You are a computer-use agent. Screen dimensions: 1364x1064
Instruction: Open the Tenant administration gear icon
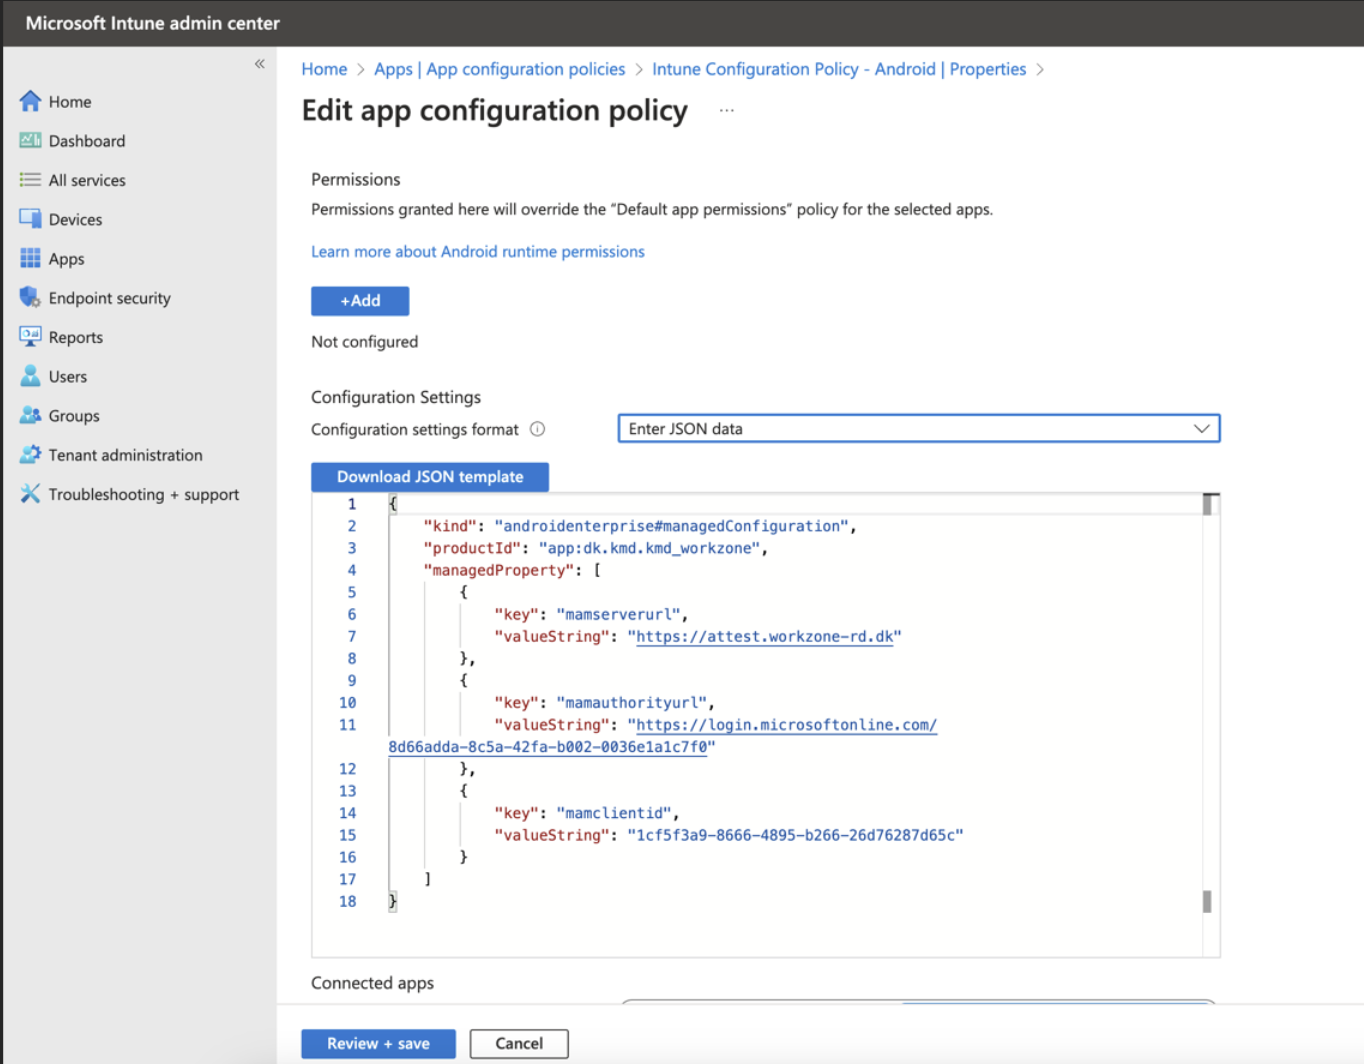click(30, 455)
